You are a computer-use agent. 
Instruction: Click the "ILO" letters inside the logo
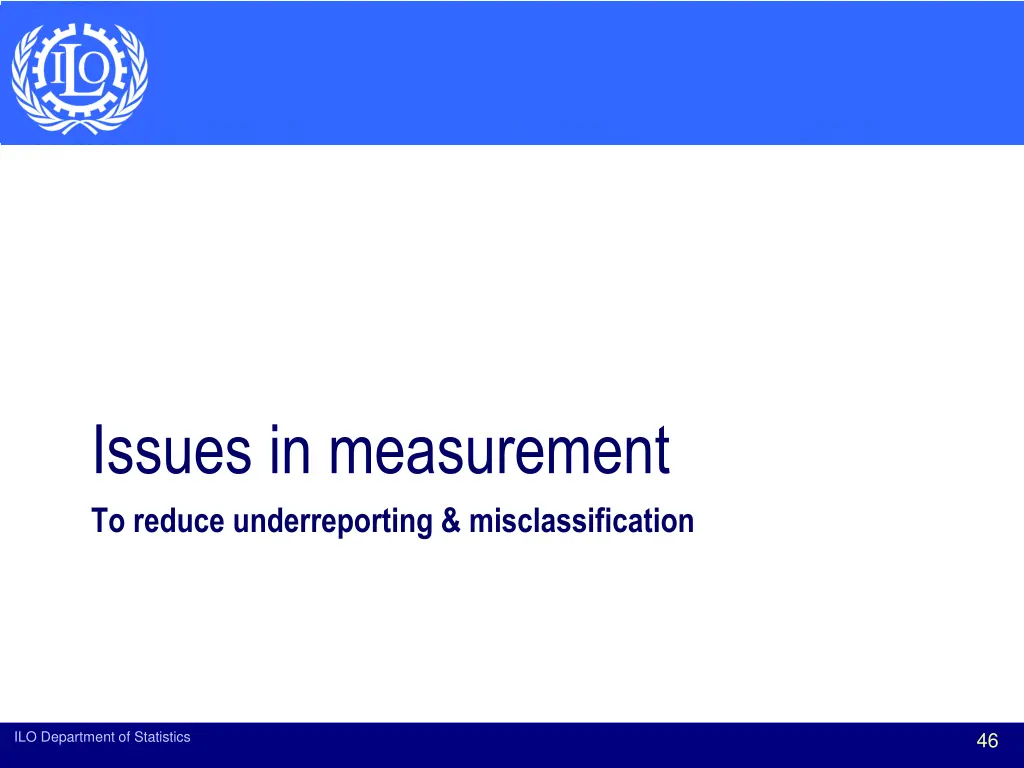pyautogui.click(x=78, y=70)
